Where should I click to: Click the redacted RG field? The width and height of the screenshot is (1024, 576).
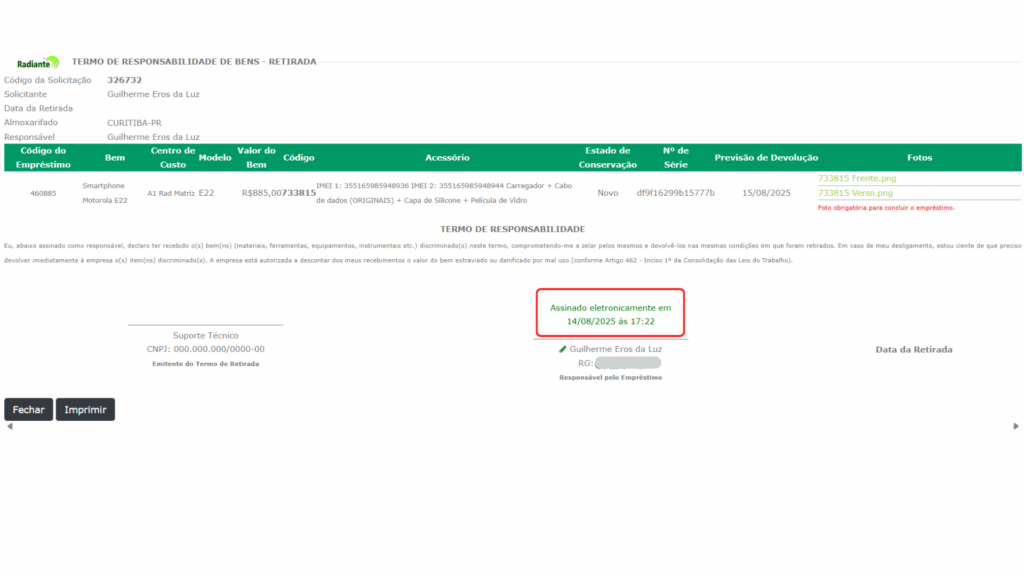(627, 363)
